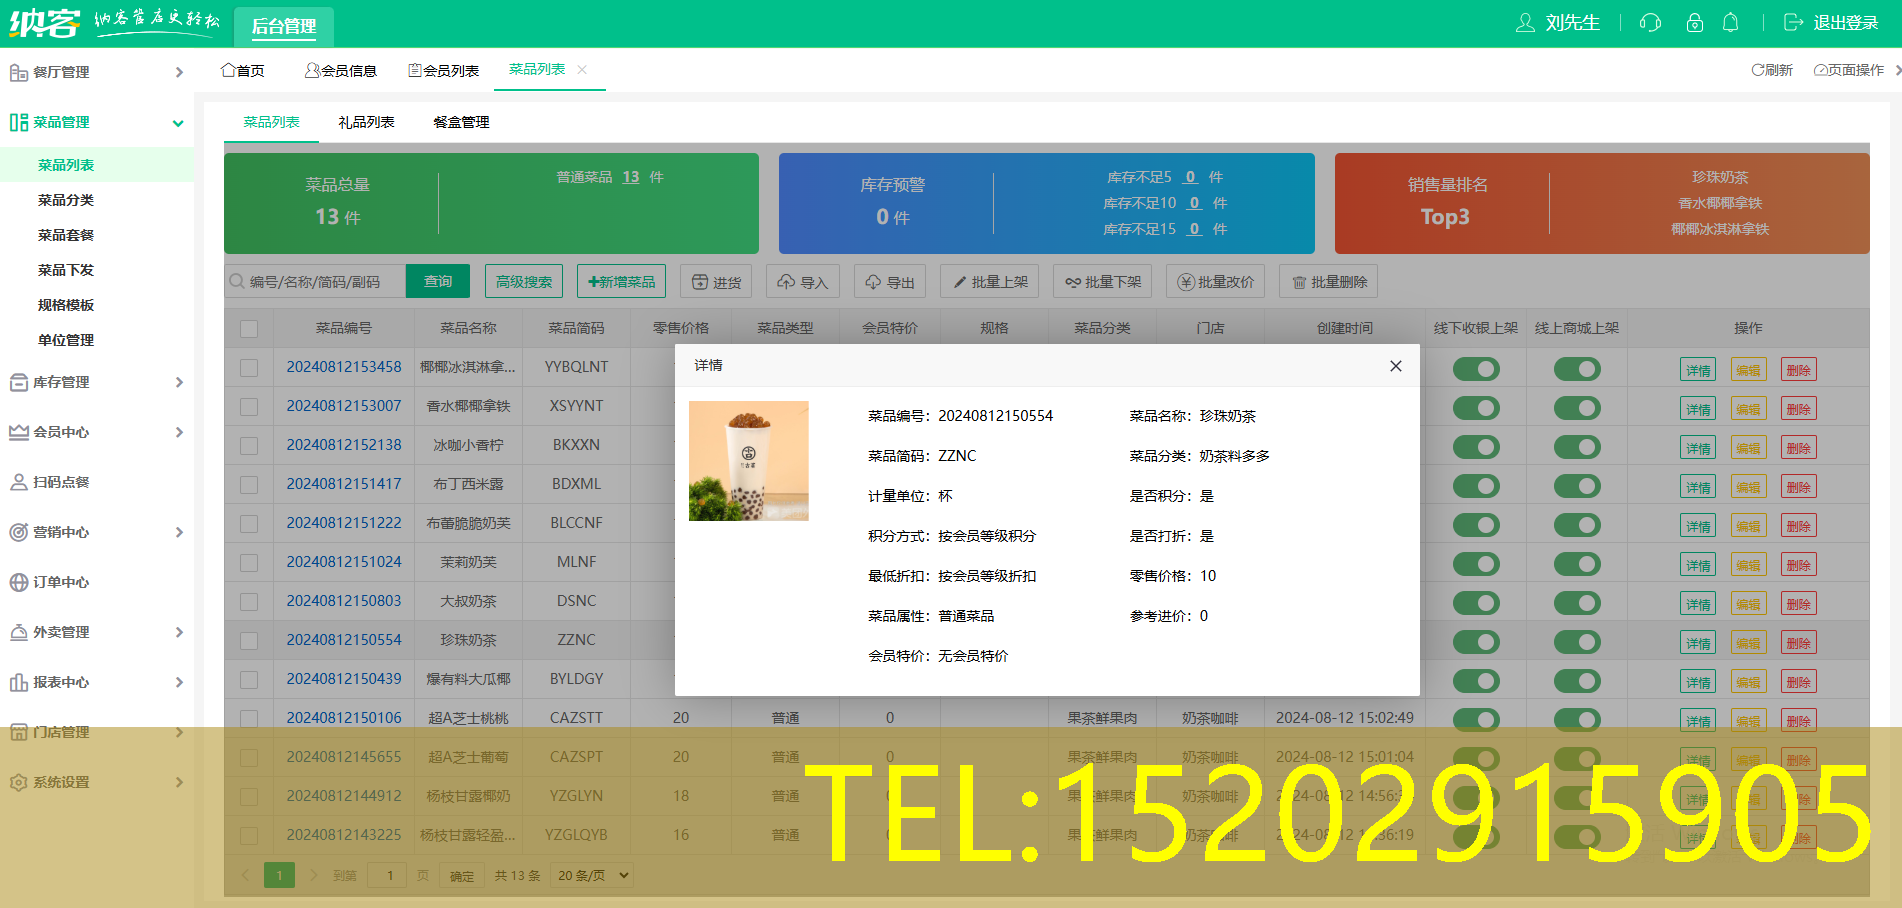Screen dimensions: 1902x908
Task: Open the 20条/页 page size dropdown
Action: (591, 874)
